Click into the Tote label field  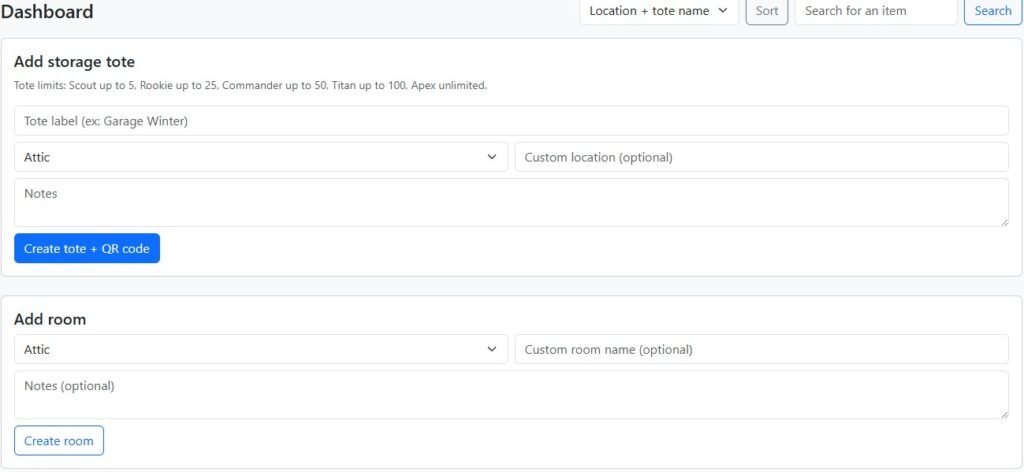(x=511, y=121)
